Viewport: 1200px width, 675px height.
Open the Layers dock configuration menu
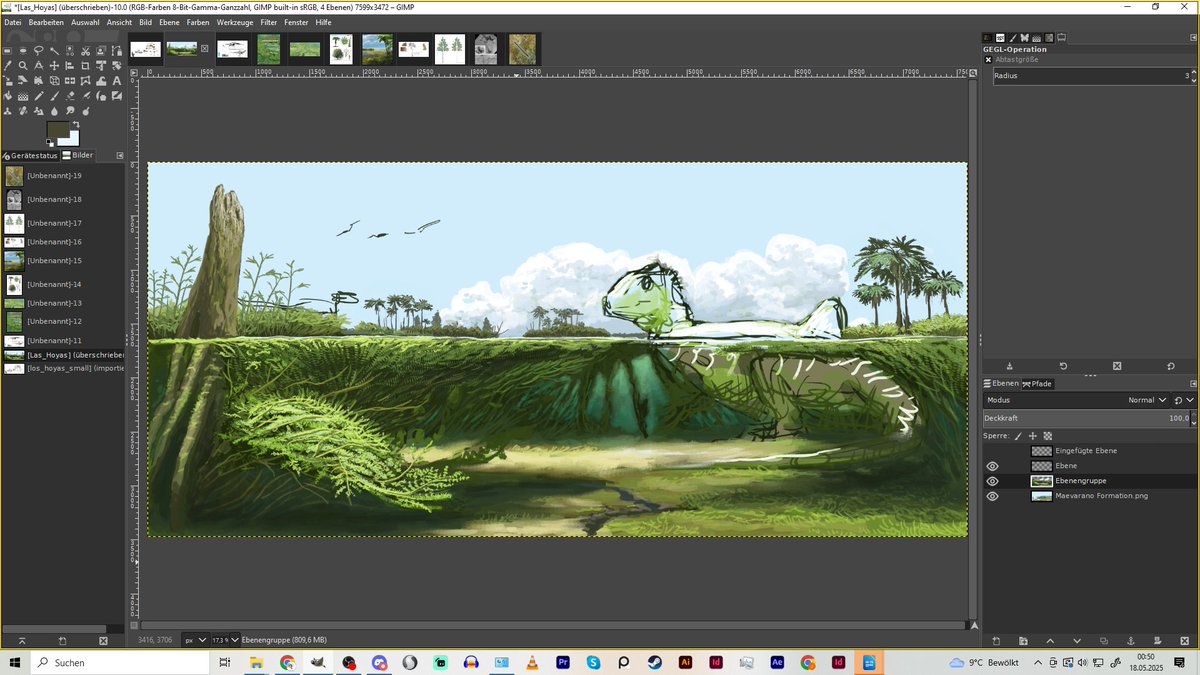tap(1193, 384)
